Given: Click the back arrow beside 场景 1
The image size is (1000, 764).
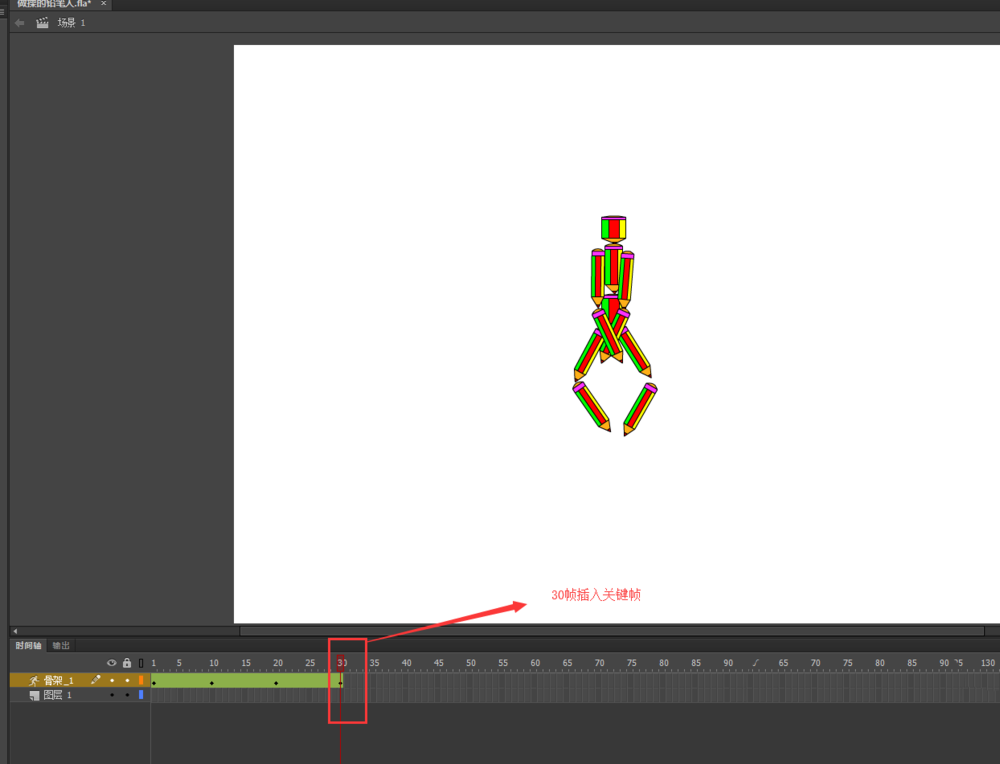Looking at the screenshot, I should click(20, 23).
